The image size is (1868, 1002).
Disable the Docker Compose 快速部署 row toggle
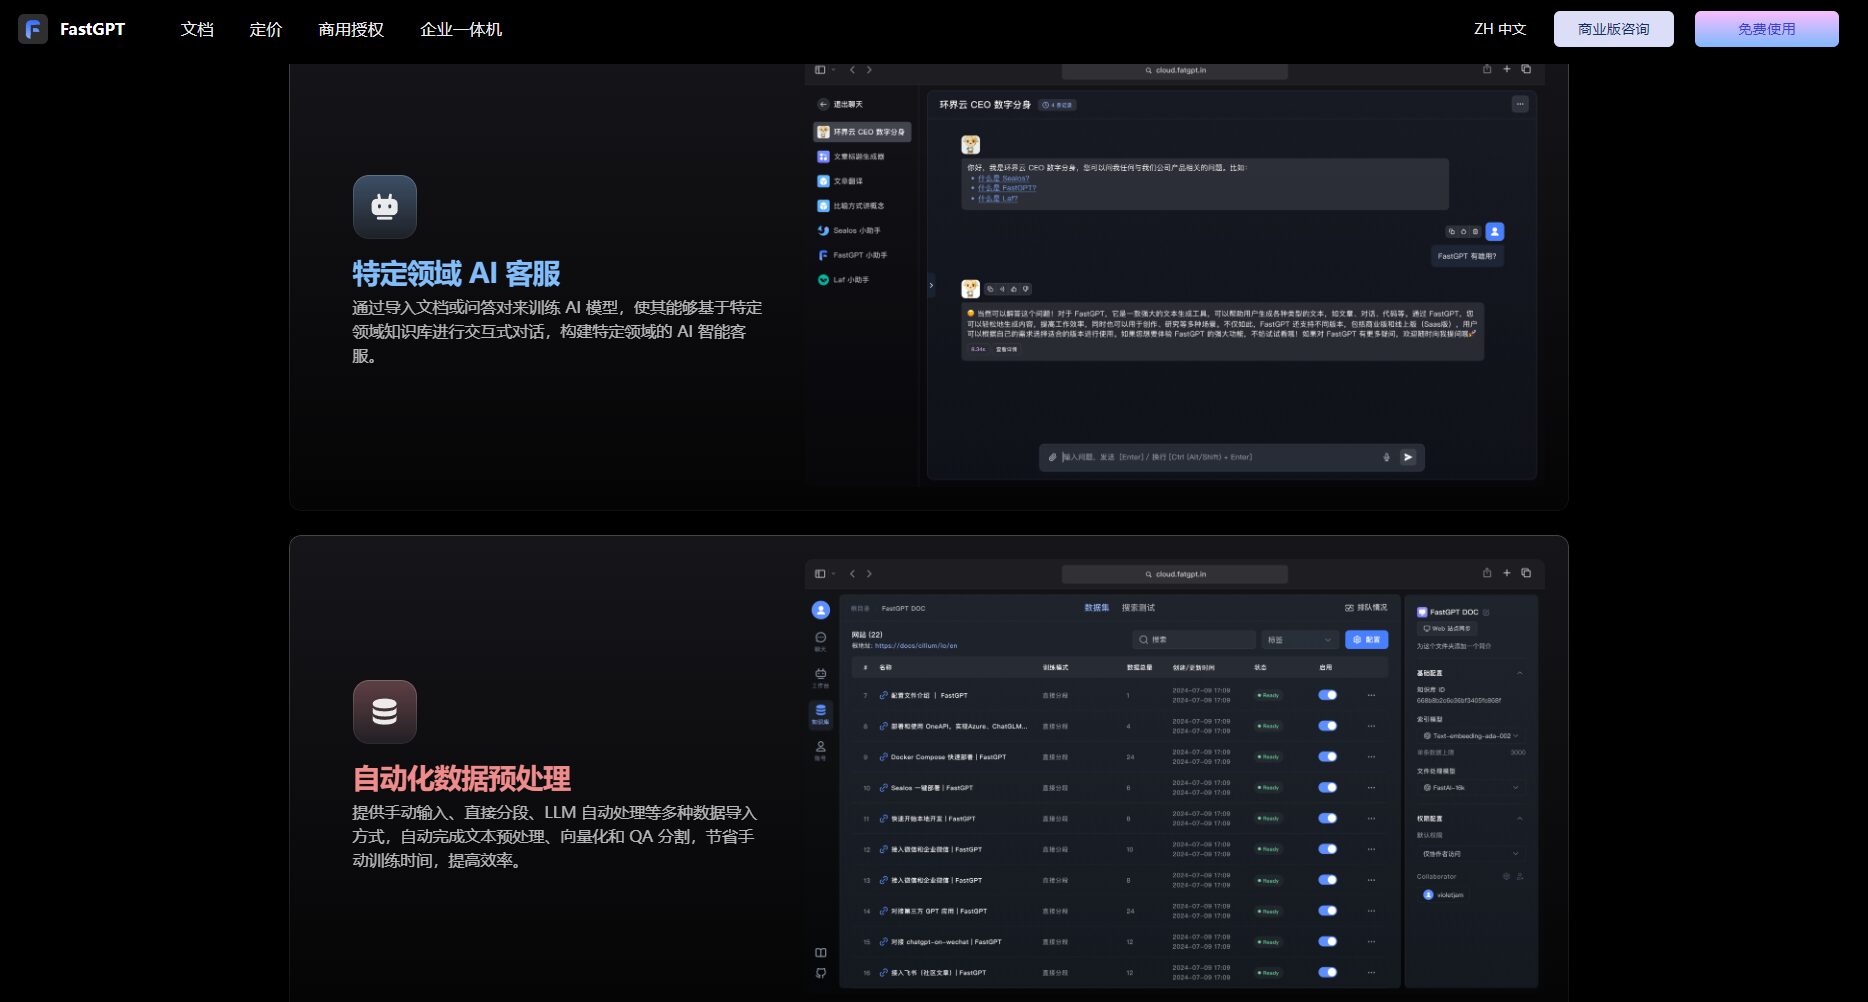point(1327,757)
